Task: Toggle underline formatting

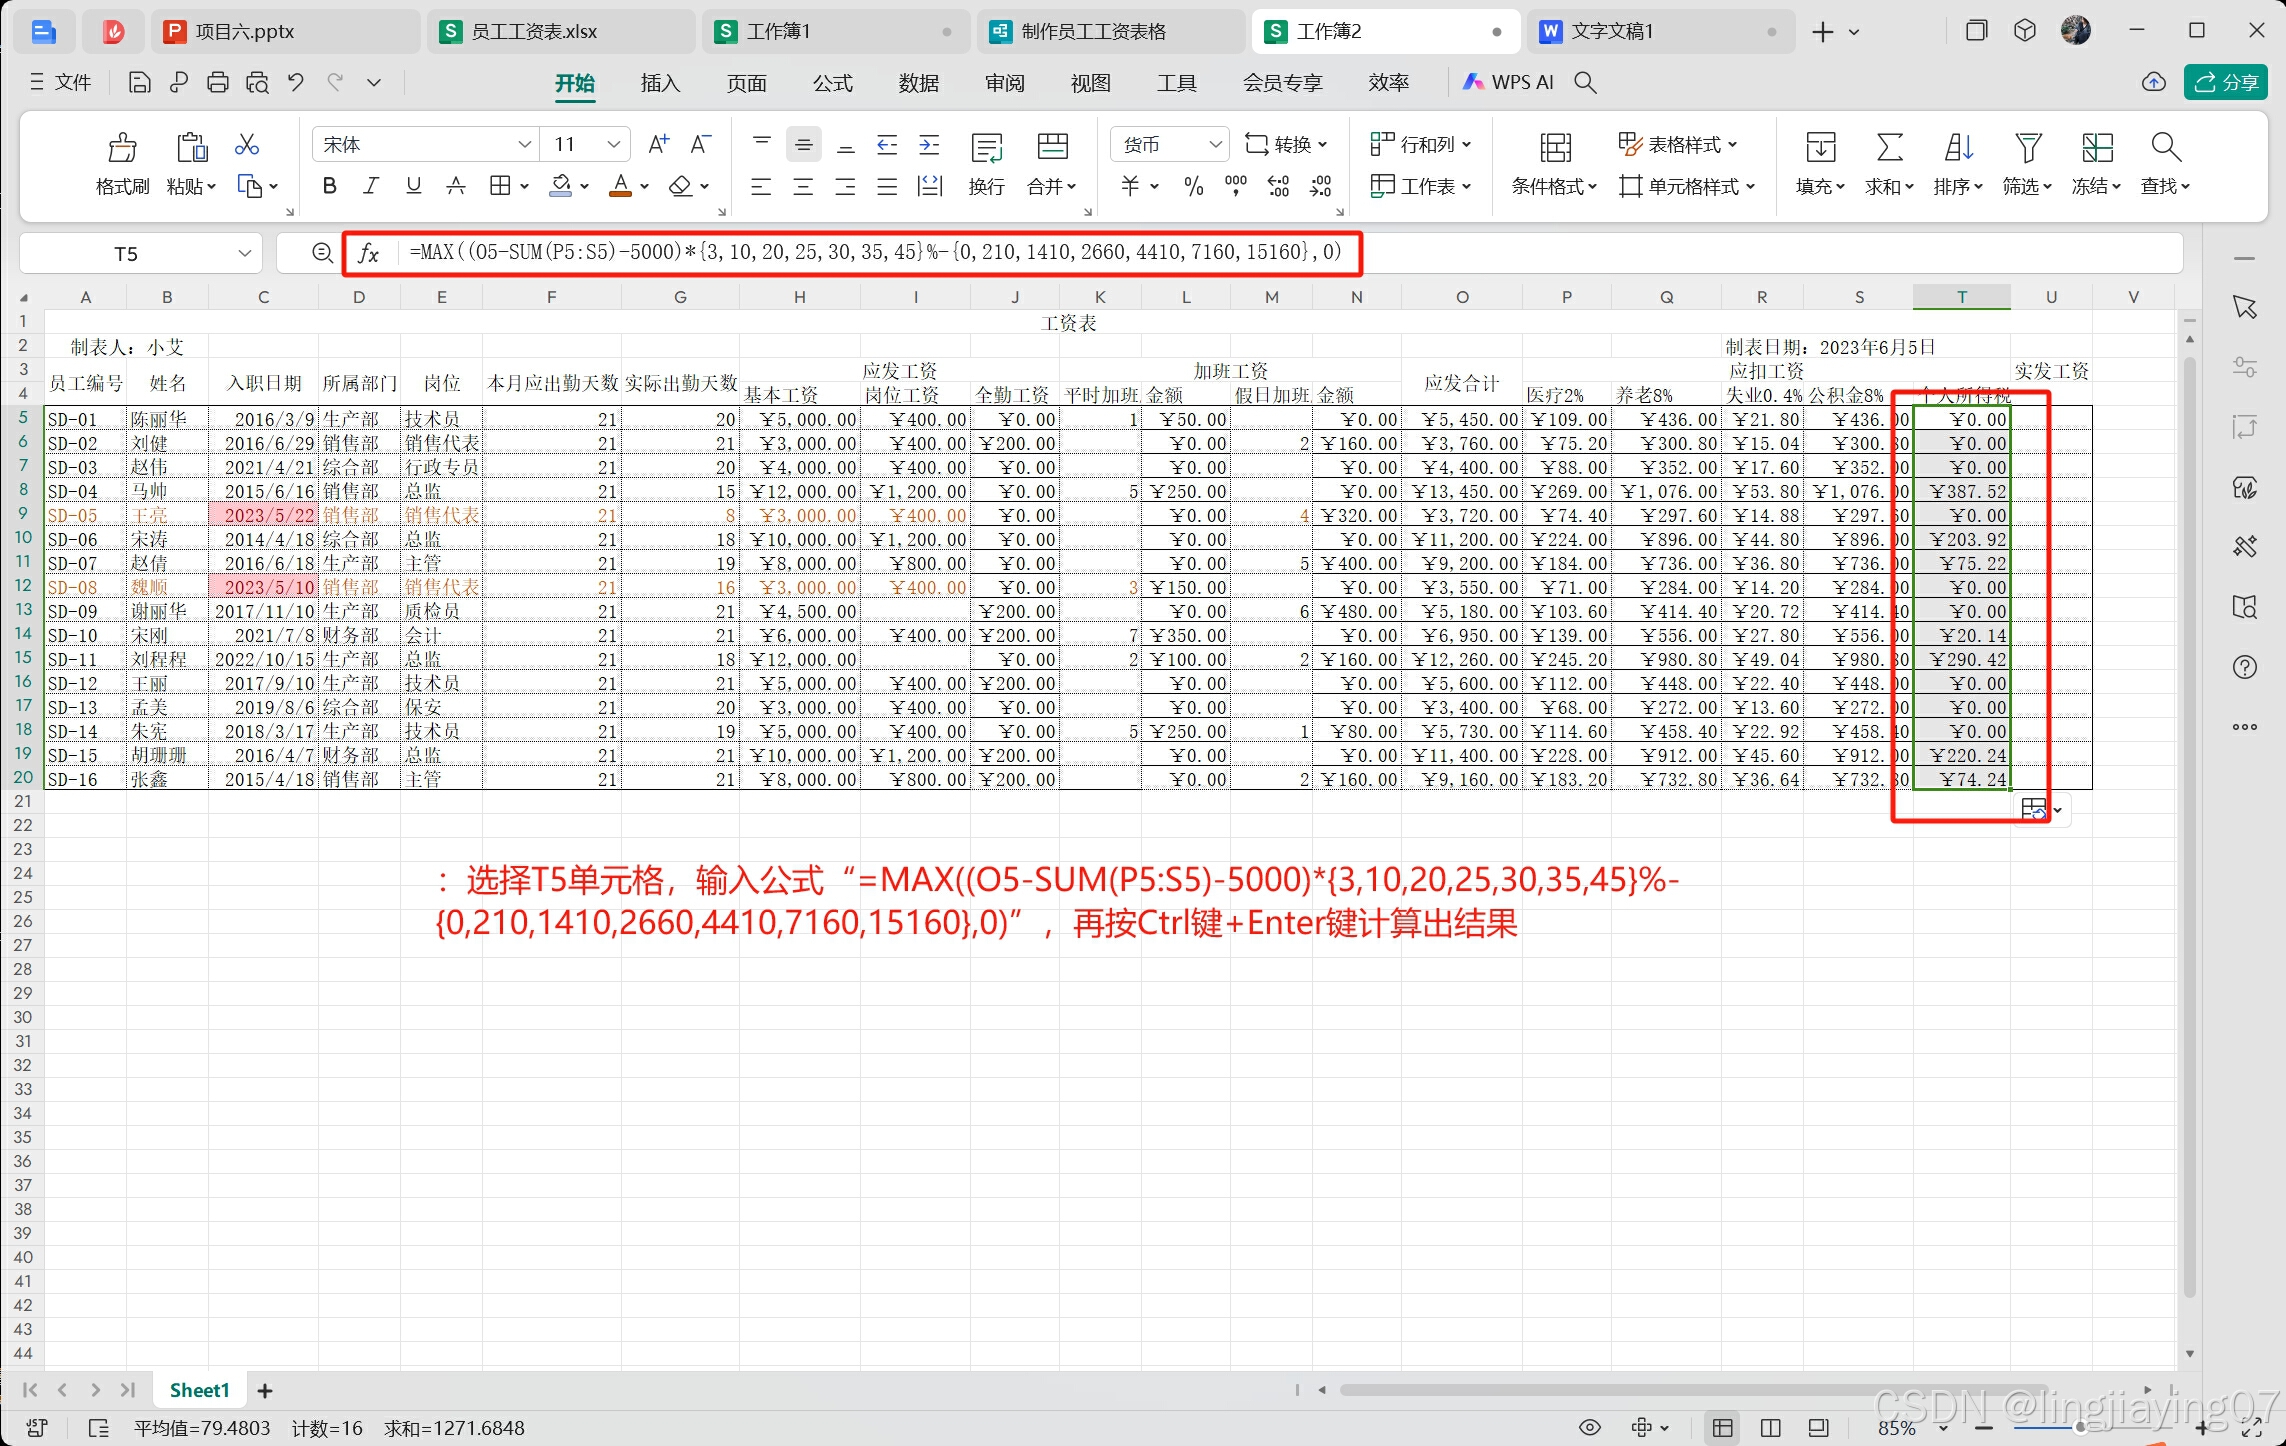Action: [x=413, y=186]
